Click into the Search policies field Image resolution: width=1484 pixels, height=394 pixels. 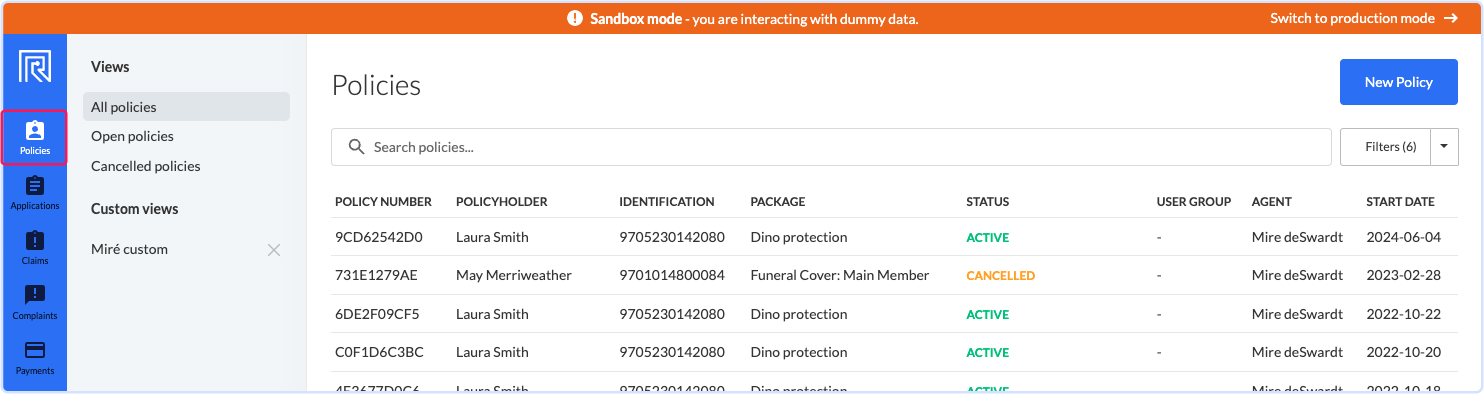pos(831,147)
